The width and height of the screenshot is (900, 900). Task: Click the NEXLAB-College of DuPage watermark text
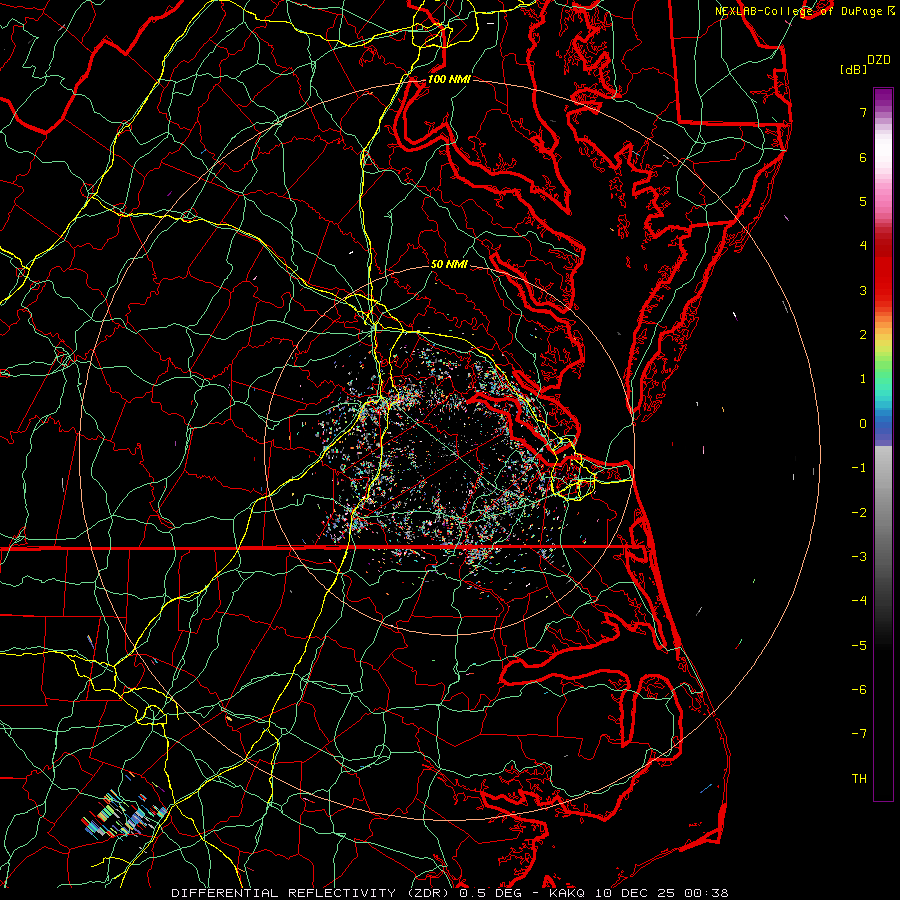[800, 11]
